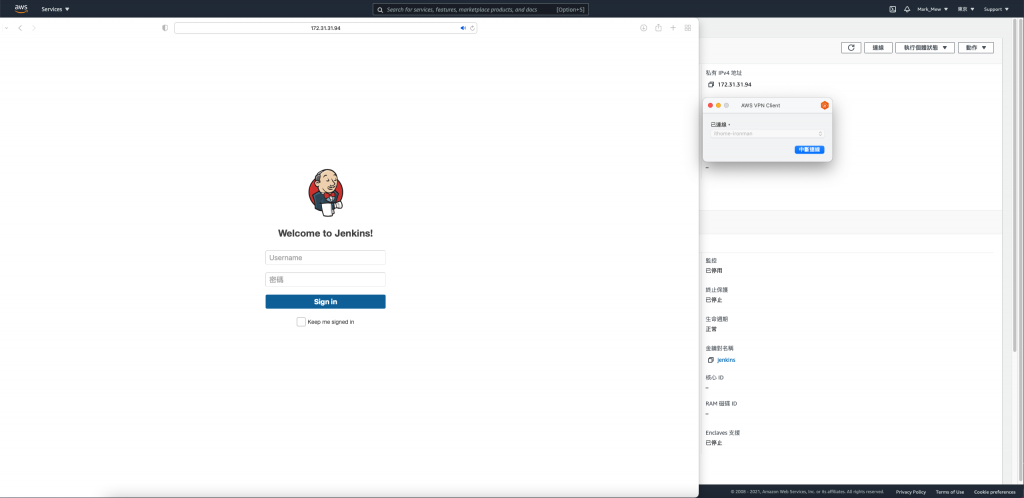
Task: Open the ithome-ironman VPN profile selector
Action: (x=767, y=133)
